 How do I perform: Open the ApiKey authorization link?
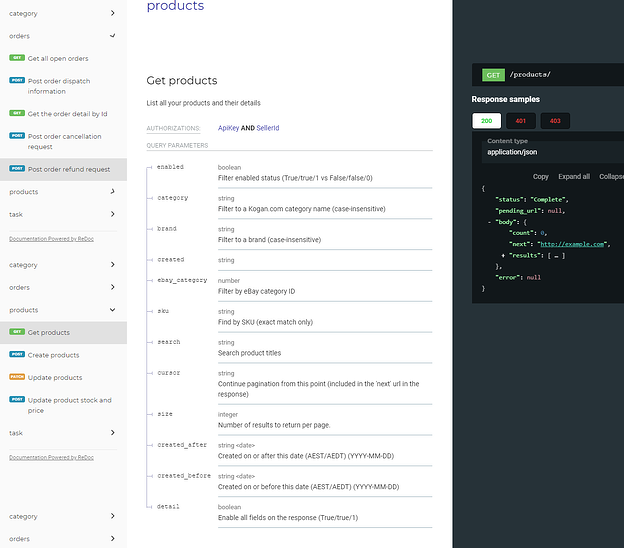pos(228,129)
